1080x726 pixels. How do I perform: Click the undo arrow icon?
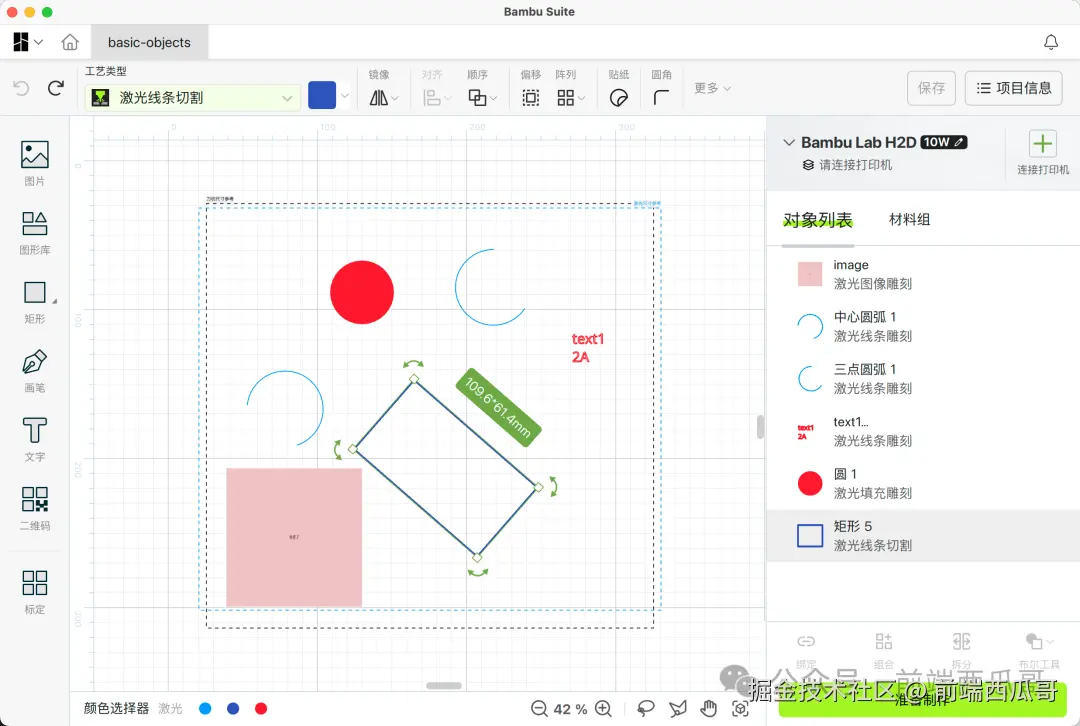point(21,88)
